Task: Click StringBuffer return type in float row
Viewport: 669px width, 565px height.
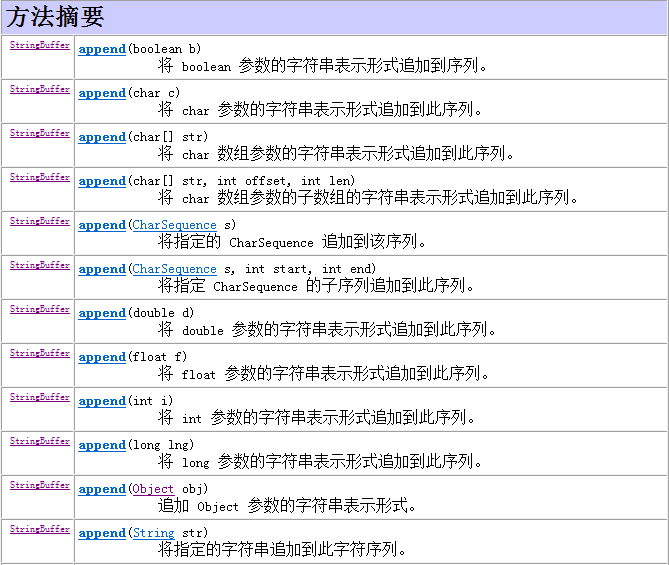Action: 40,353
